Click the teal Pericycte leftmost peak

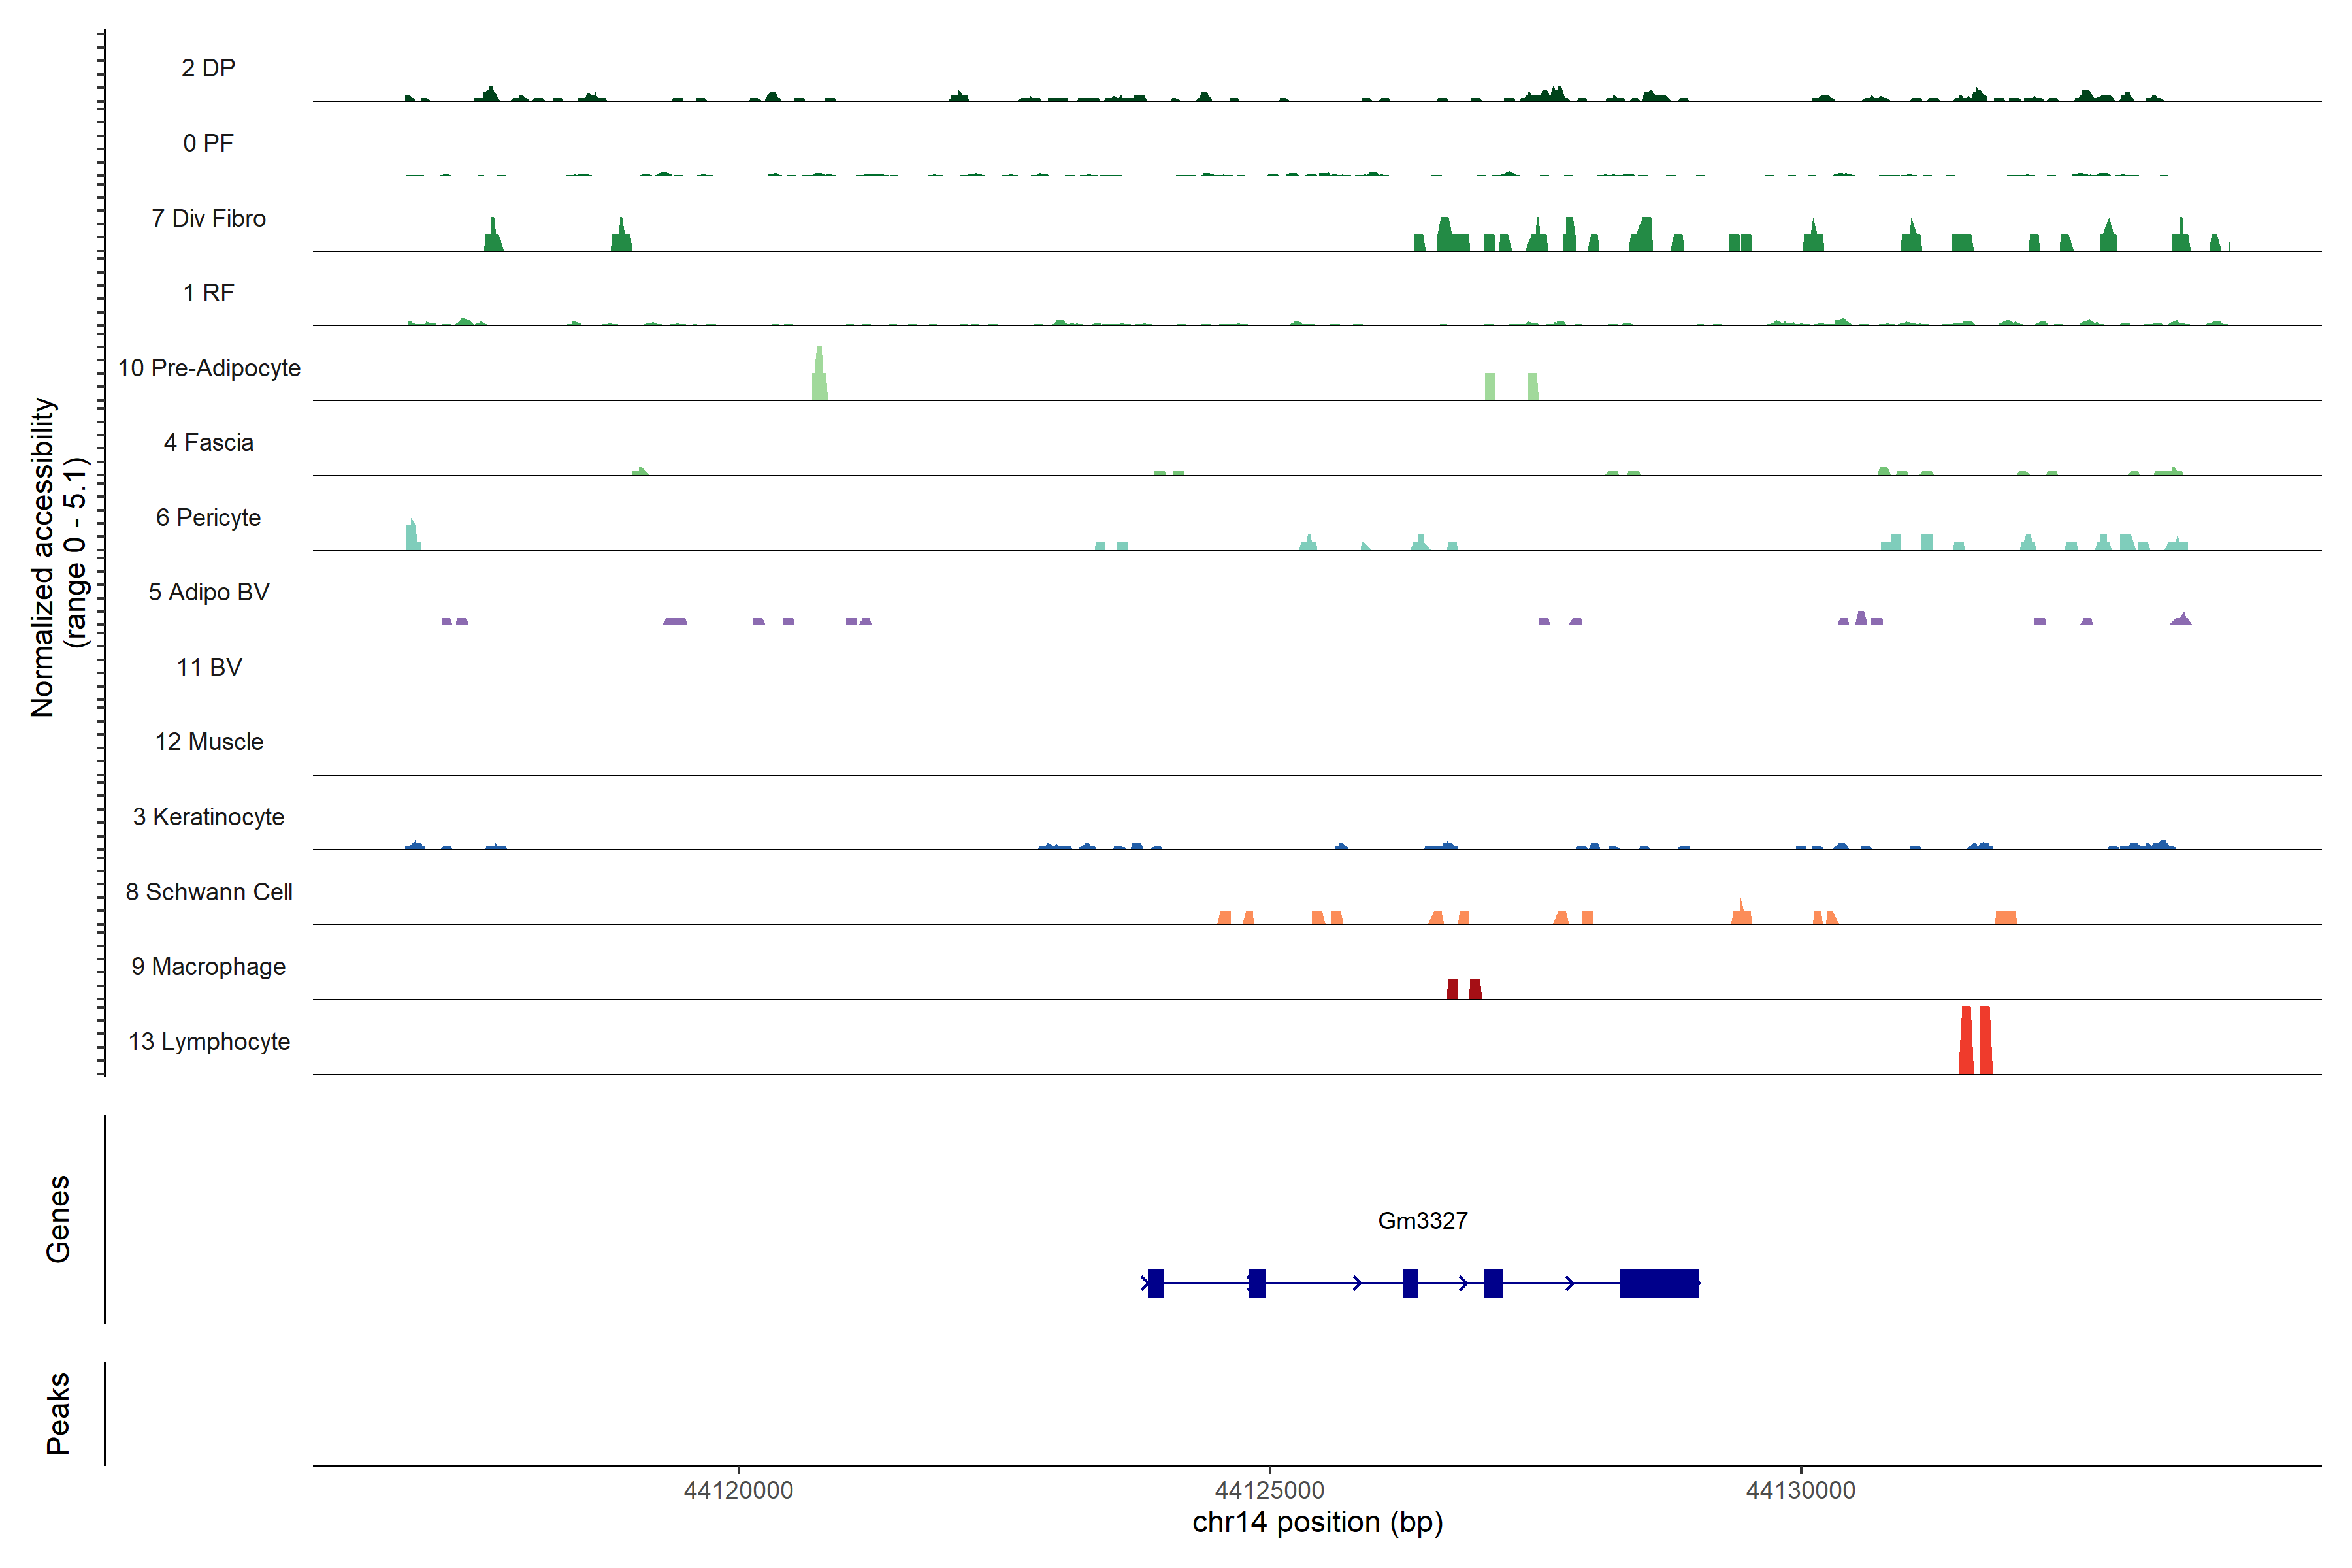pos(412,536)
